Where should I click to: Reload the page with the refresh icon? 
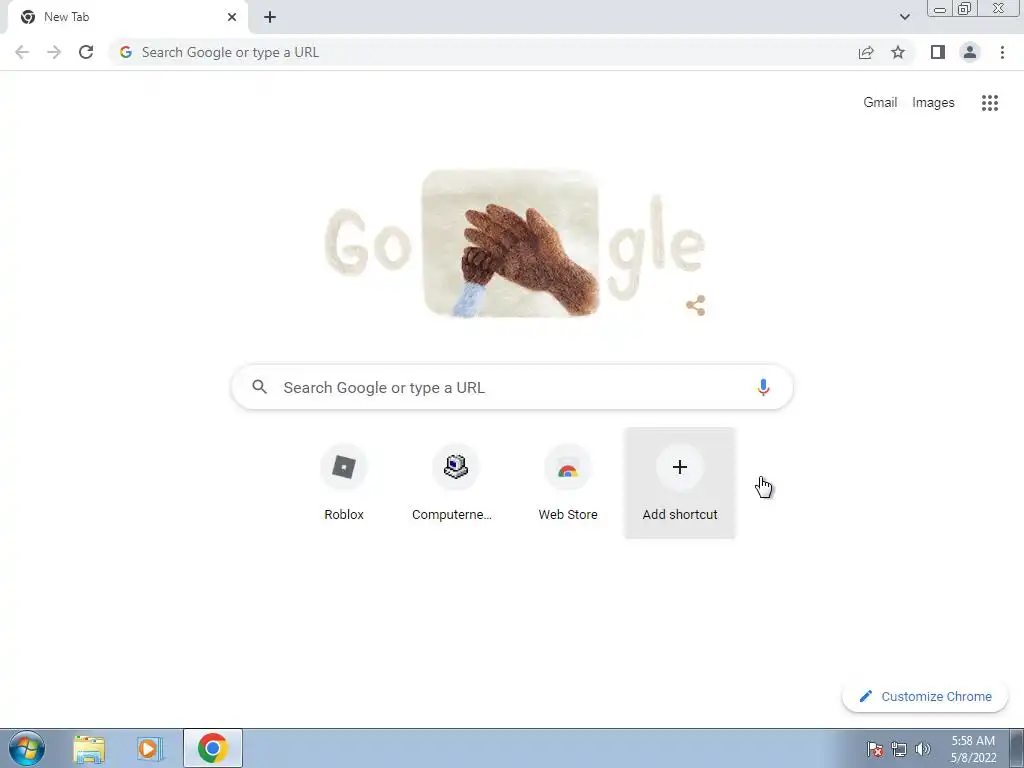[86, 52]
